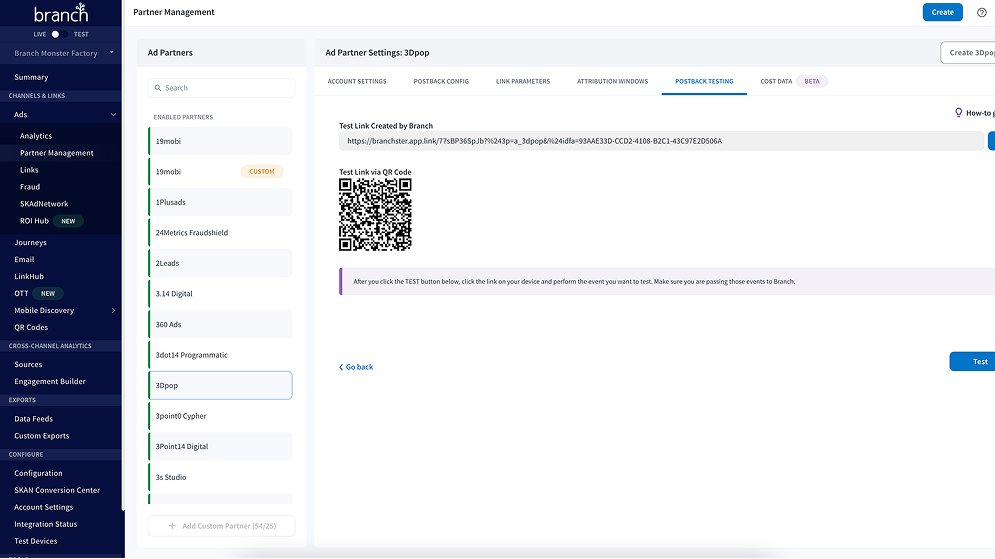Screen dimensions: 995x559
Task: Open Data Feeds
Action: click(33, 419)
